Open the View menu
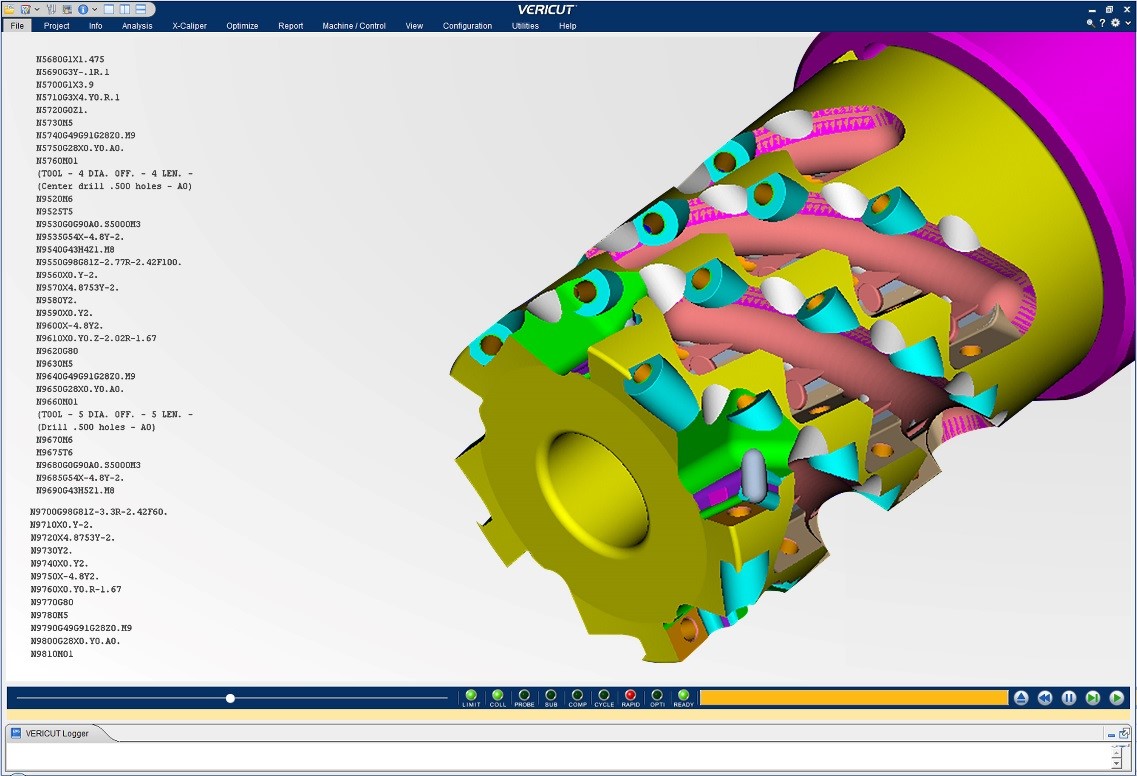This screenshot has height=776, width=1137. (414, 25)
